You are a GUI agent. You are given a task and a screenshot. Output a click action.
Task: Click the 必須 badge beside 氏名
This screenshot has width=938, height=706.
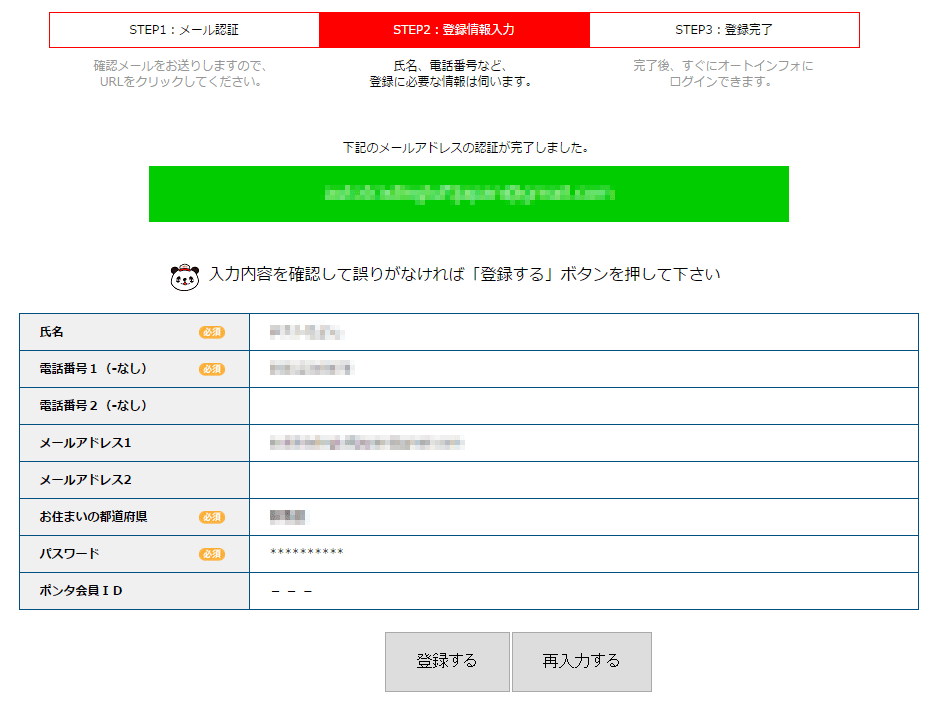(211, 332)
